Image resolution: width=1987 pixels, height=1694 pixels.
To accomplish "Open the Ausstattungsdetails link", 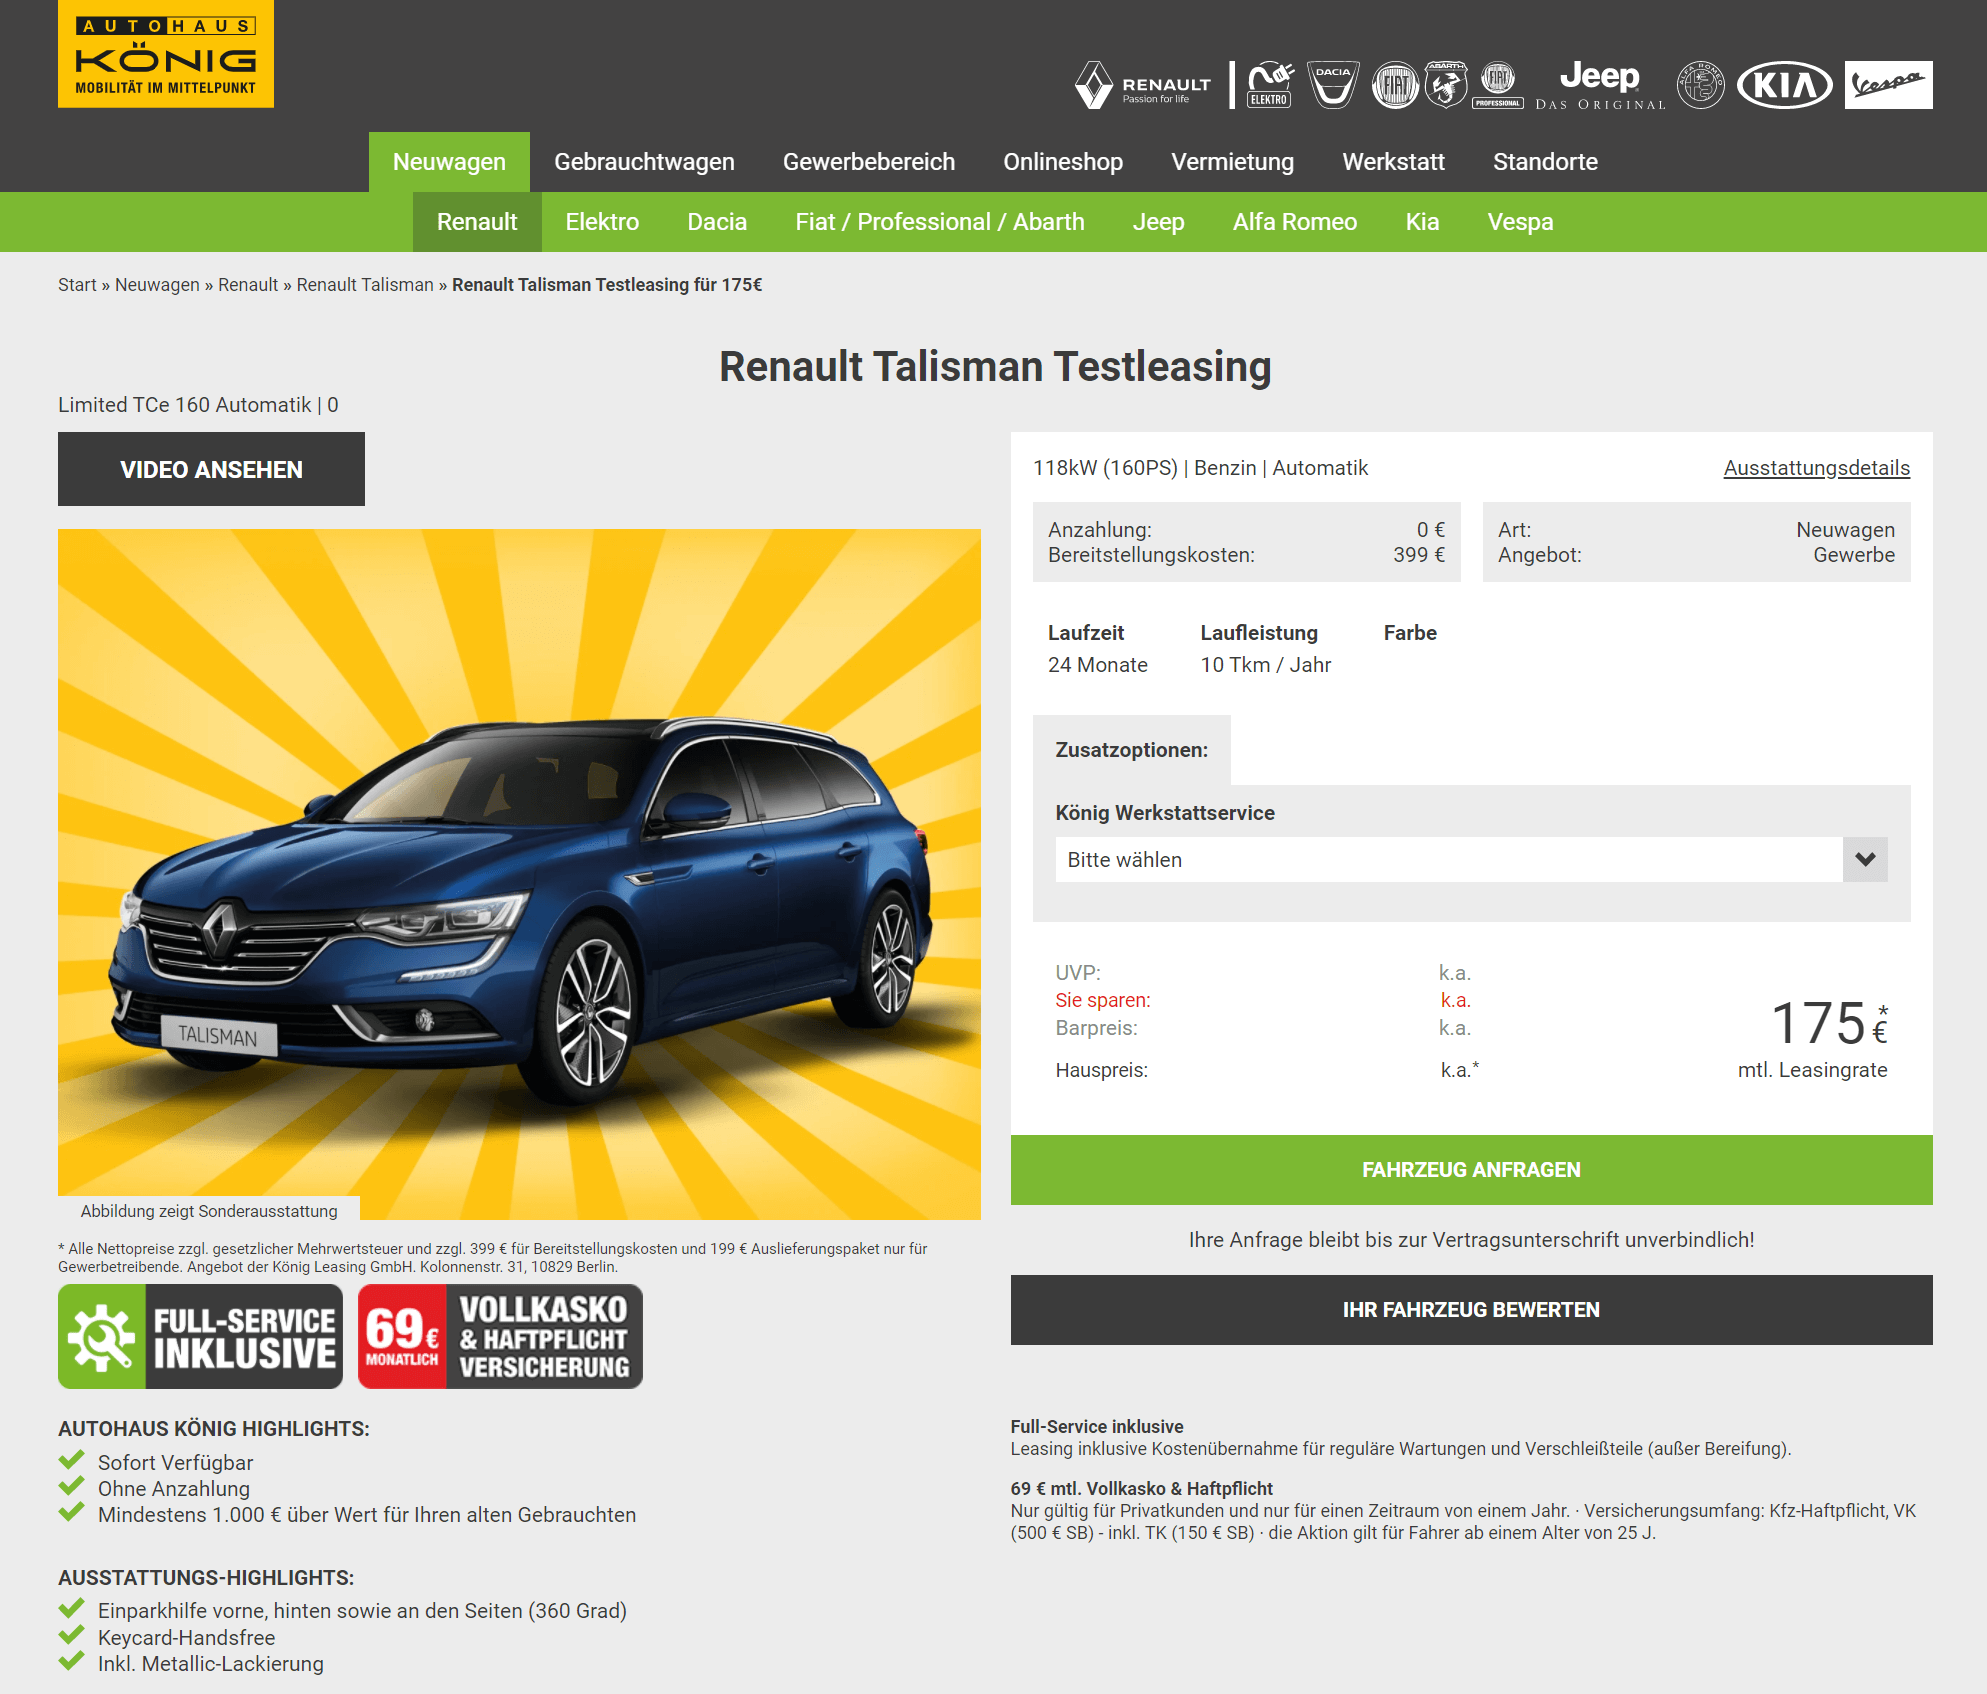I will (1816, 468).
